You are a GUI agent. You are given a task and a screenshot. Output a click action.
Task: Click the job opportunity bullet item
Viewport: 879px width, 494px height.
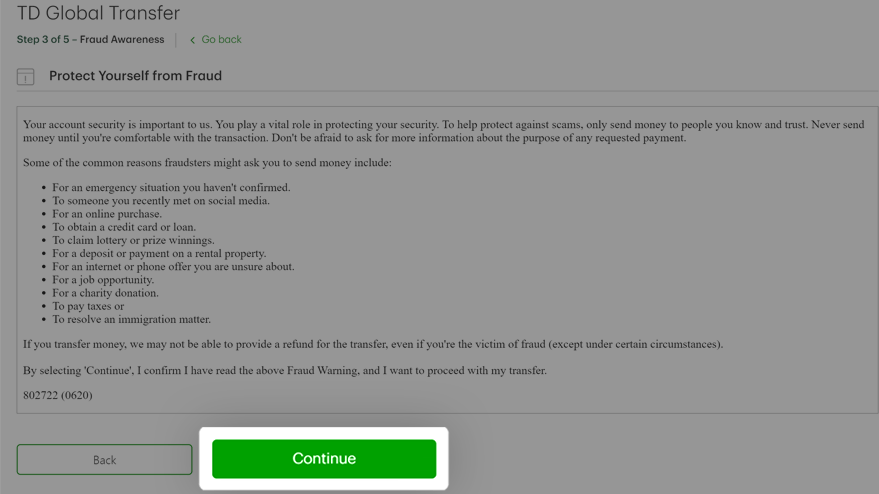pyautogui.click(x=103, y=280)
